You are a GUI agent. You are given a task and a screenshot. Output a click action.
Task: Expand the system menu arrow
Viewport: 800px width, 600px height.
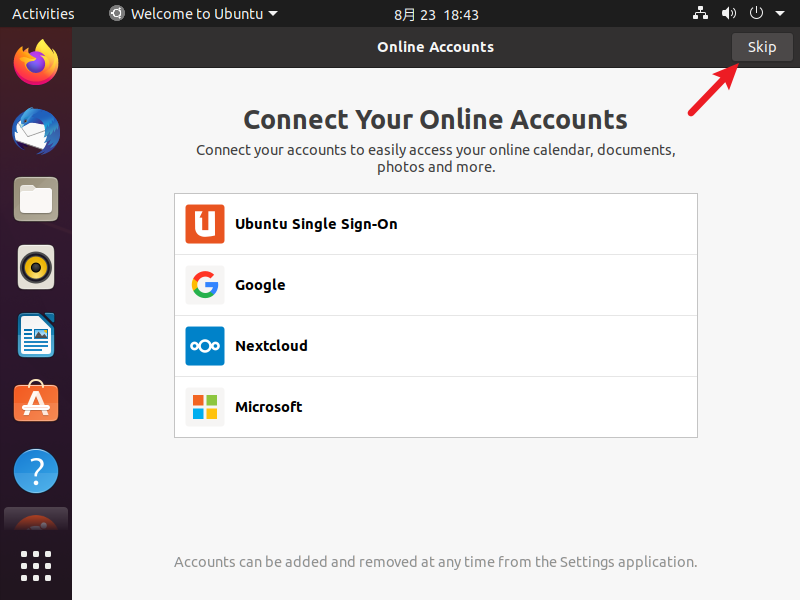[780, 14]
